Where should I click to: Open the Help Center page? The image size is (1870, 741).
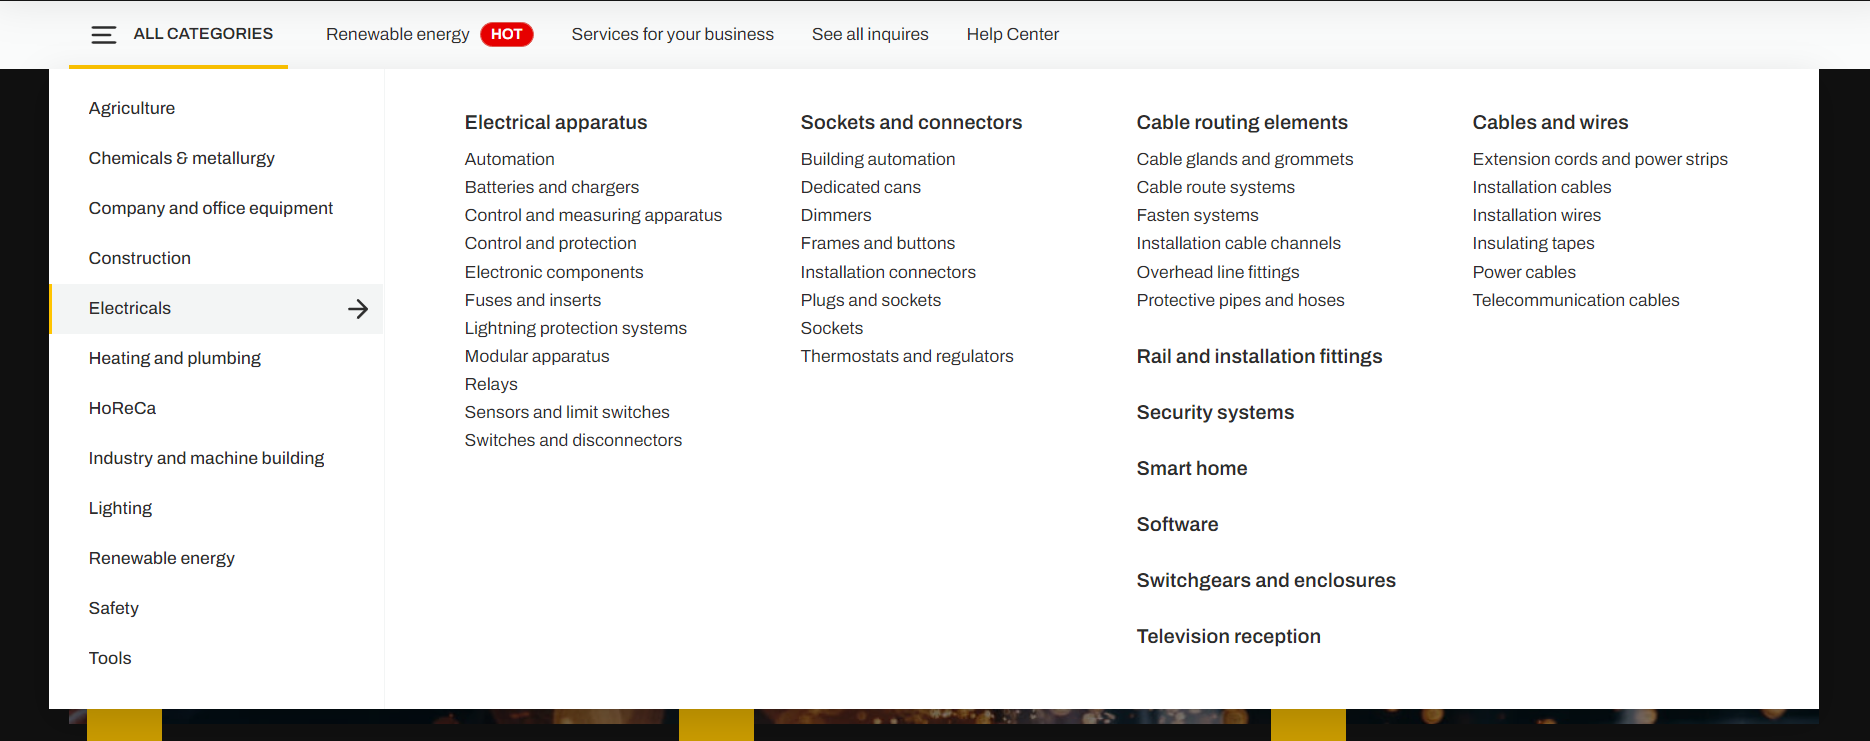click(1012, 34)
